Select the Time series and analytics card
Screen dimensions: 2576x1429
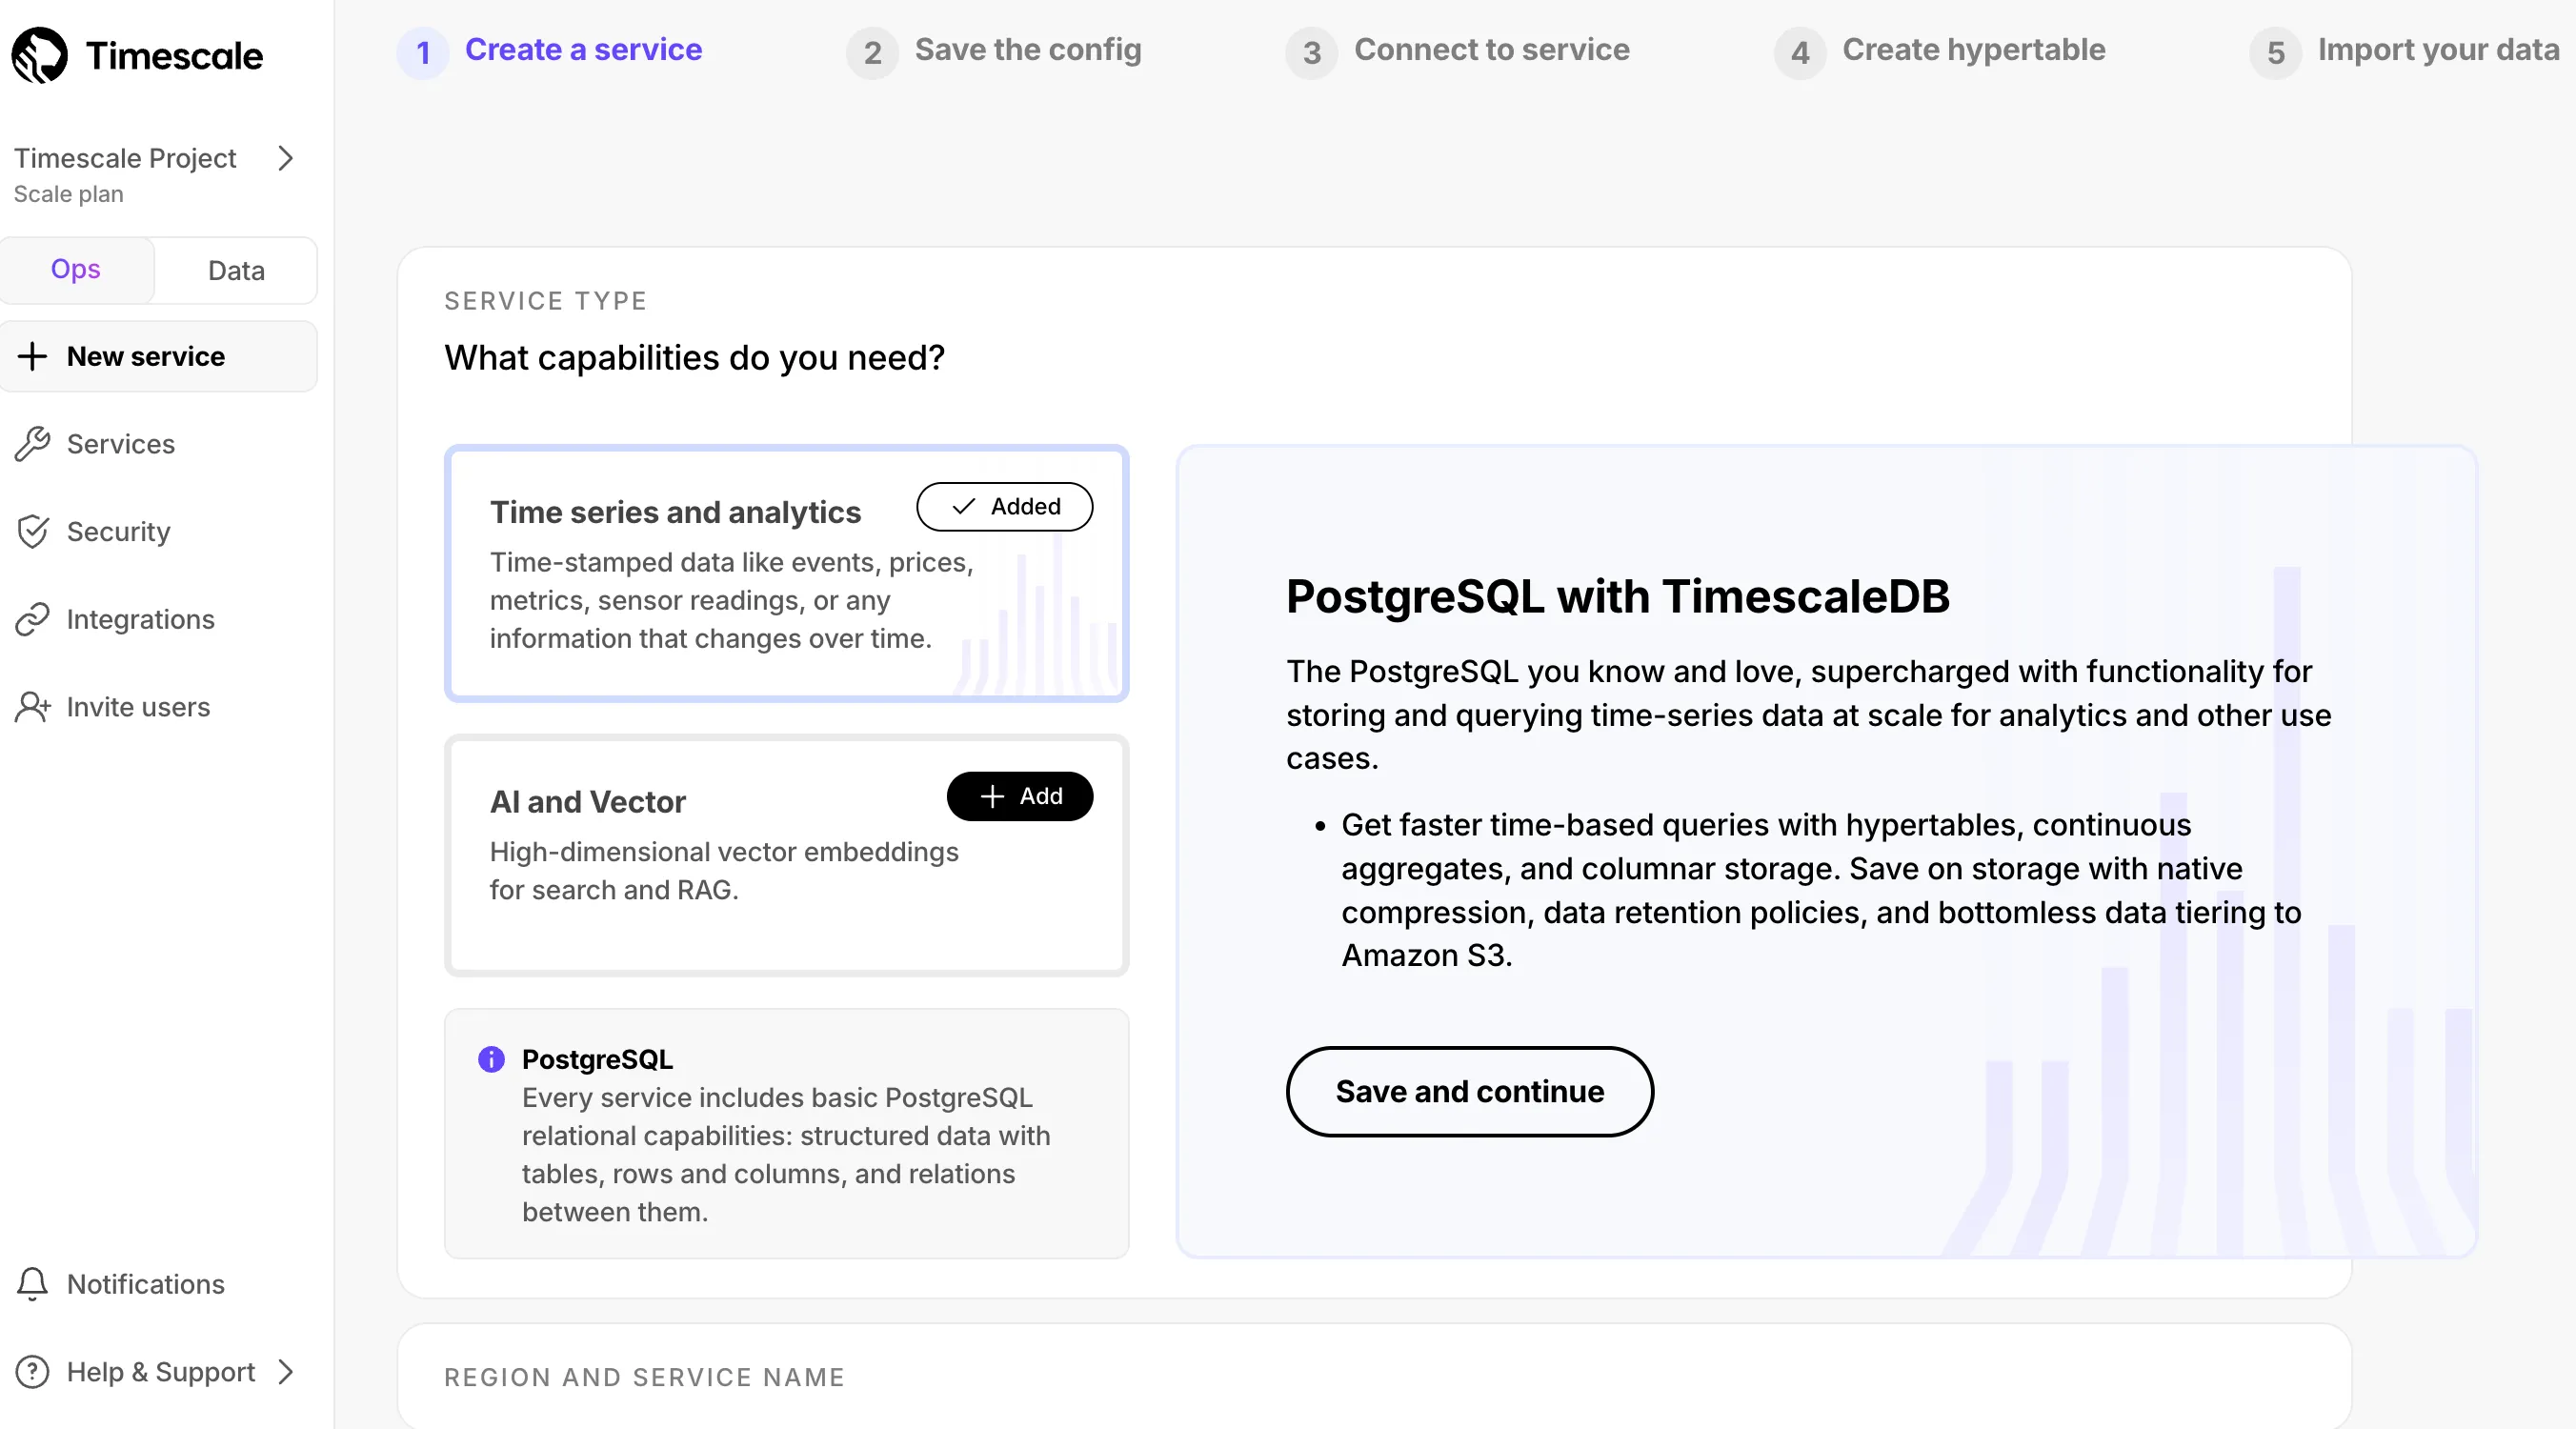click(x=786, y=573)
